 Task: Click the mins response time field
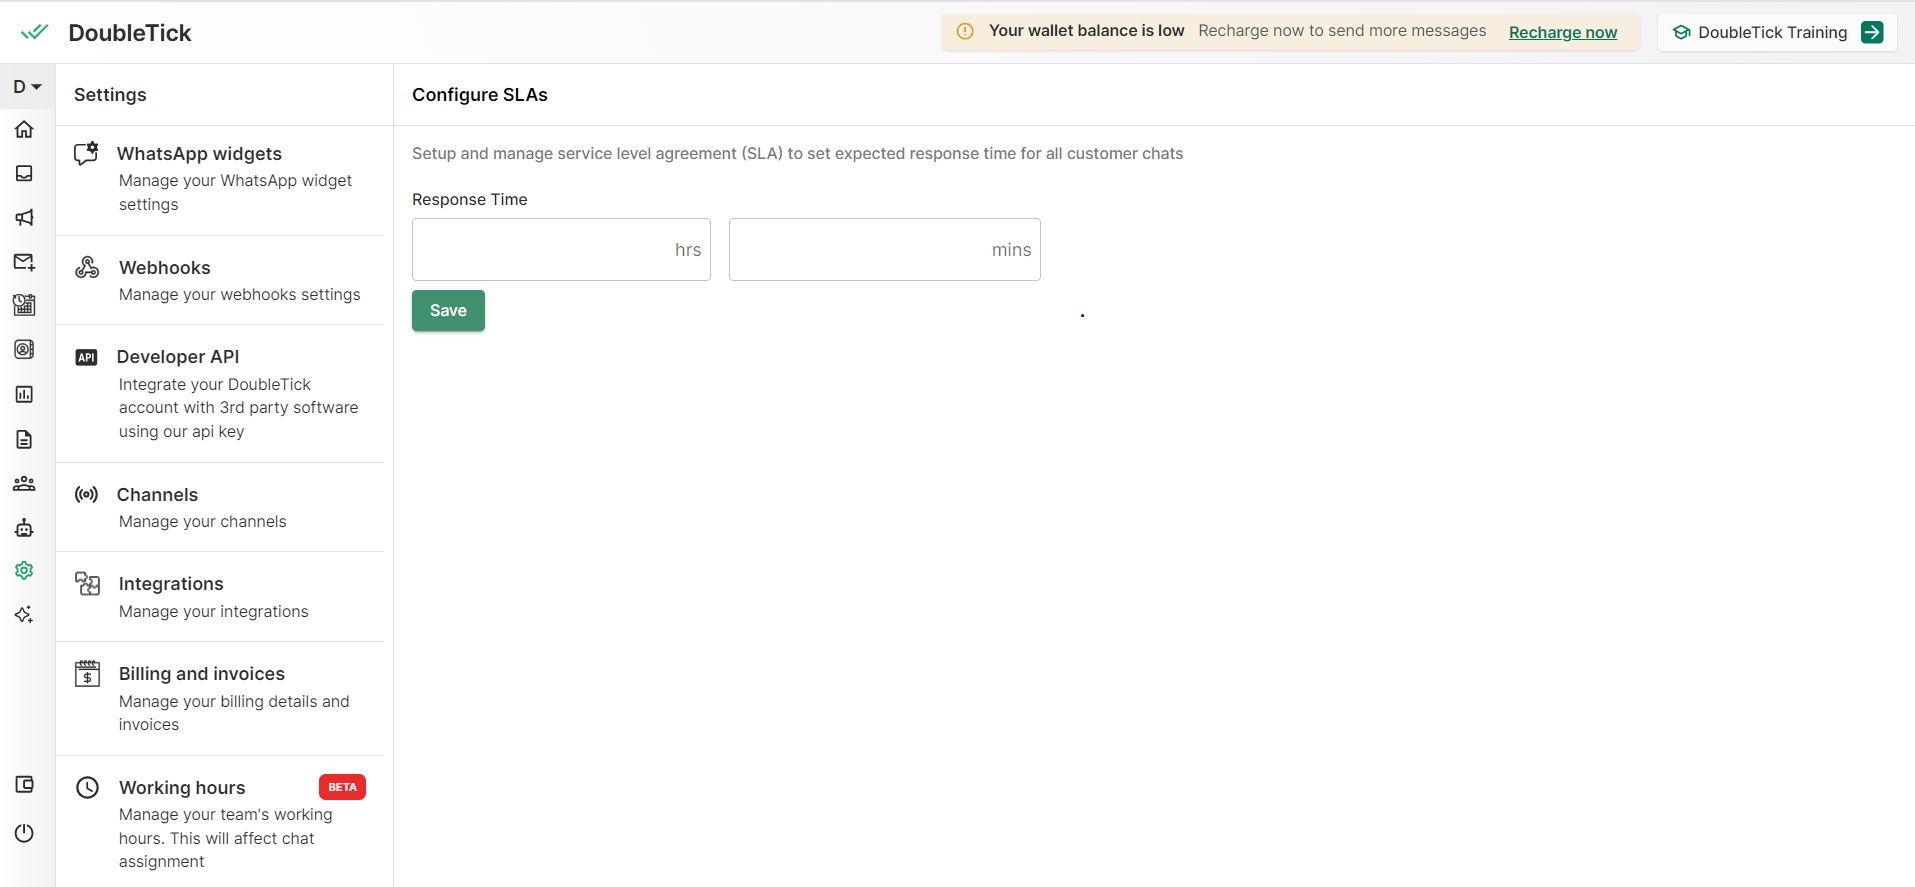[860, 250]
